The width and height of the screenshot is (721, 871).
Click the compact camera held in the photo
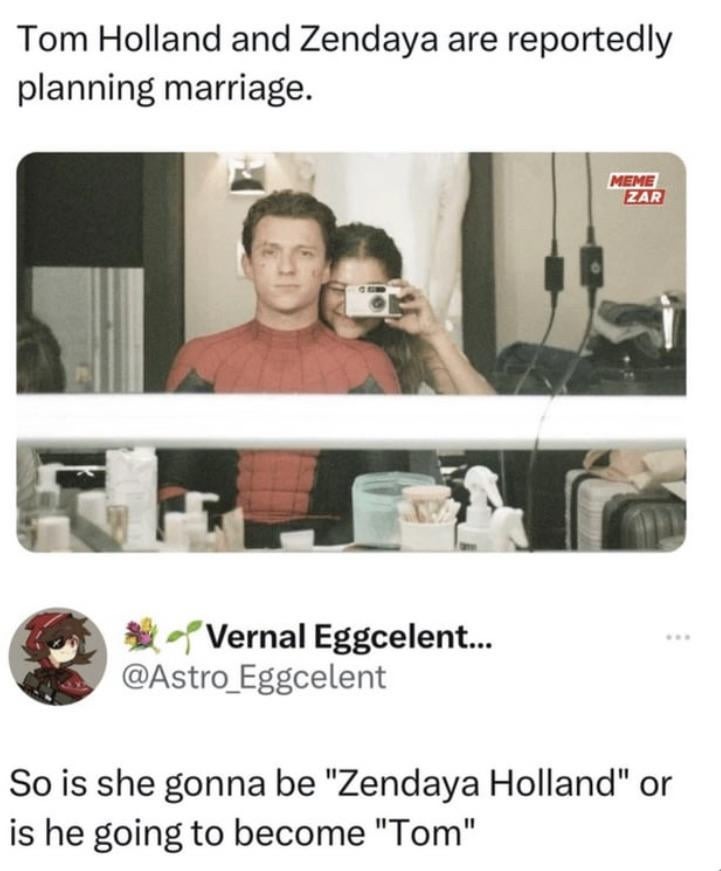point(372,301)
